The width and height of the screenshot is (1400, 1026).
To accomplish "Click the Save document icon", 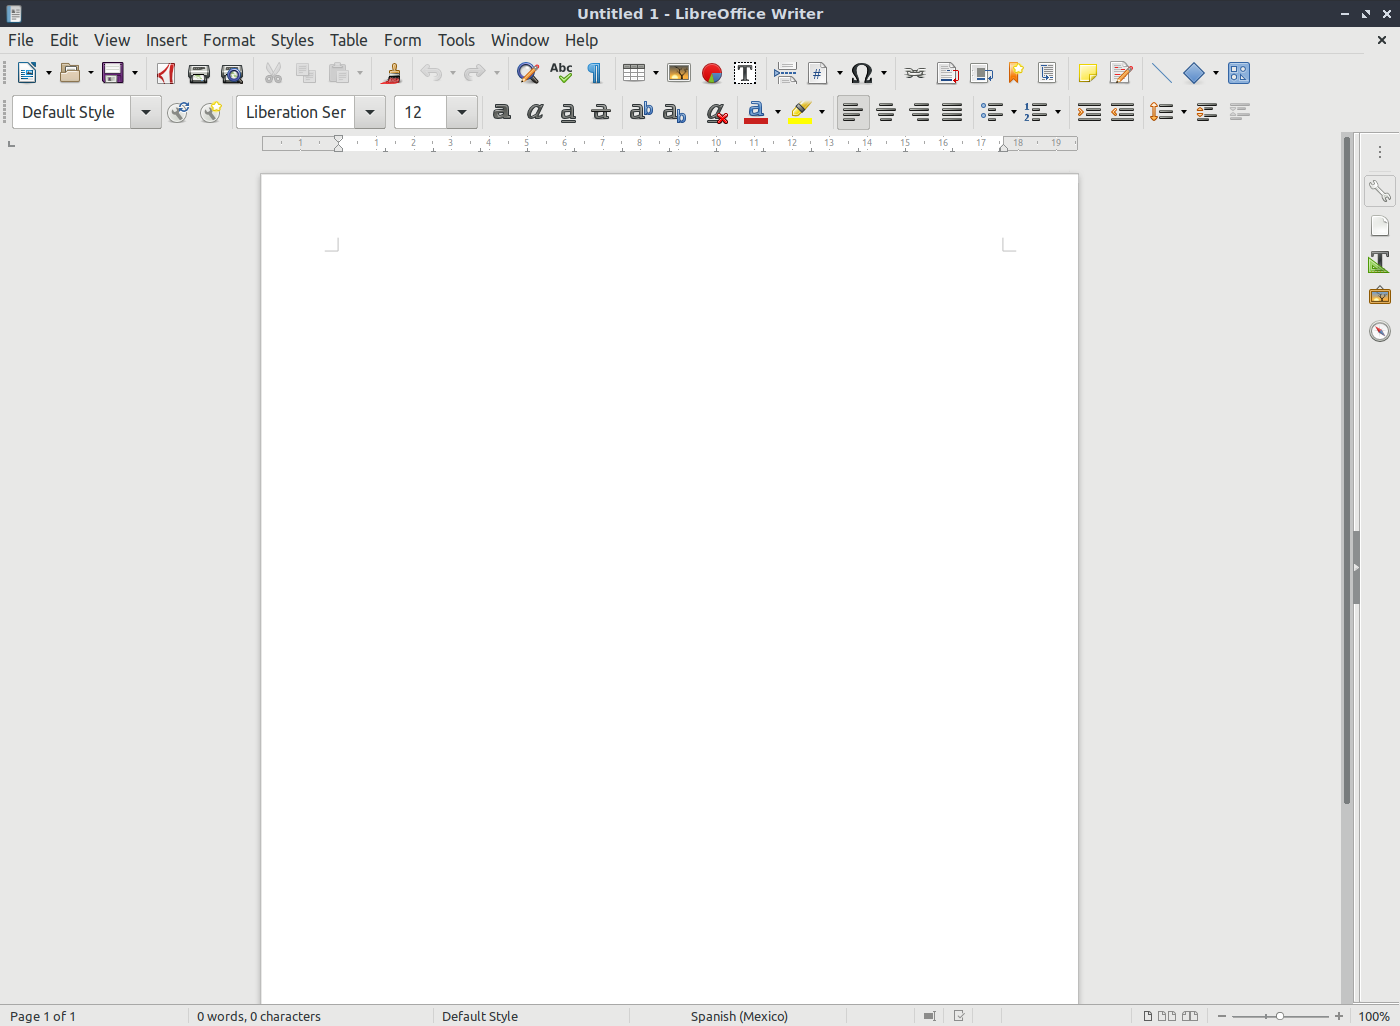I will [113, 73].
